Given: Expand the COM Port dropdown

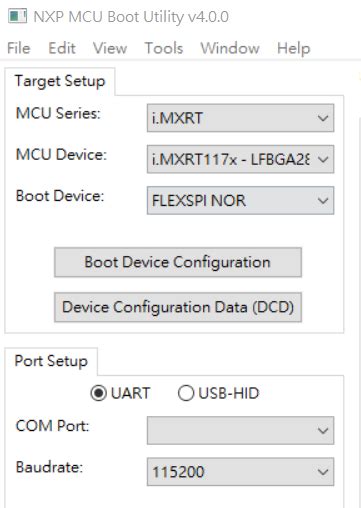Looking at the screenshot, I should (240, 430).
